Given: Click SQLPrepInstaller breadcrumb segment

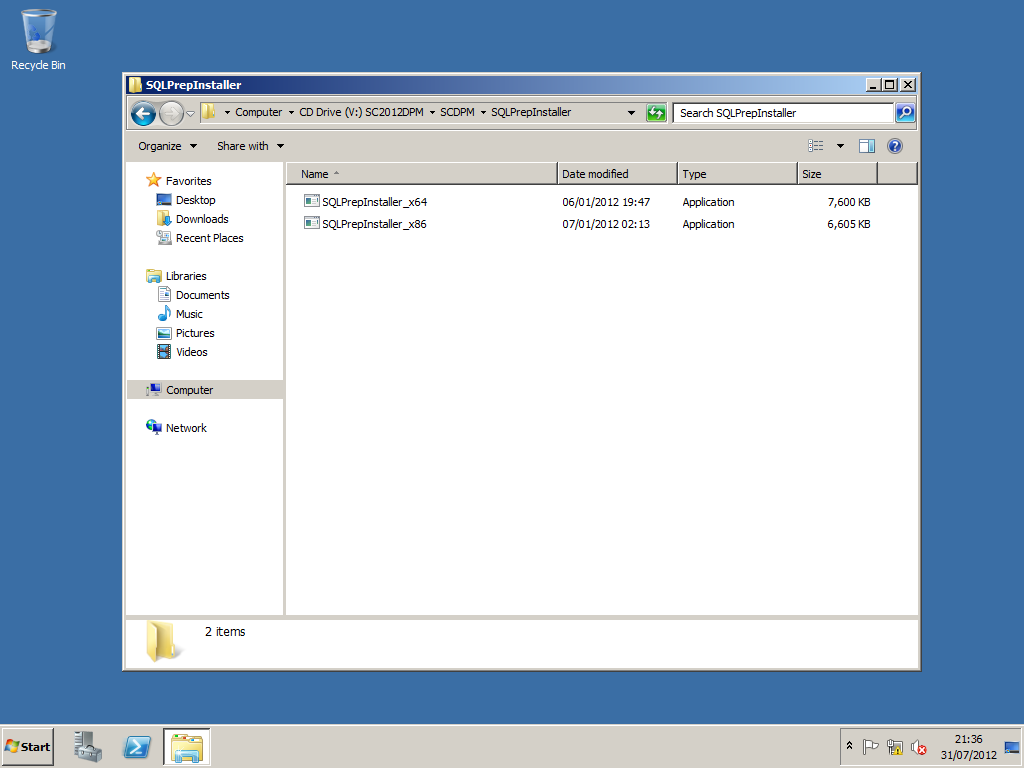Looking at the screenshot, I should pyautogui.click(x=531, y=112).
